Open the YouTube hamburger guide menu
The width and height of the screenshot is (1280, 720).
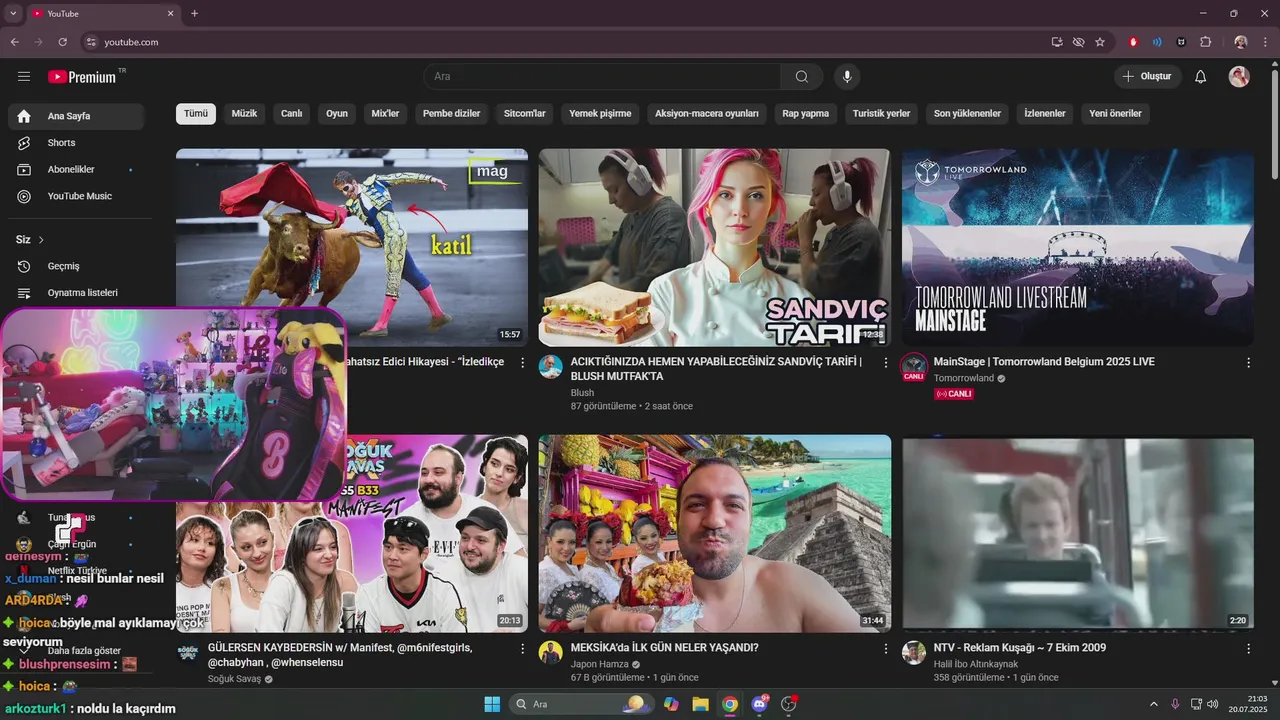point(24,77)
